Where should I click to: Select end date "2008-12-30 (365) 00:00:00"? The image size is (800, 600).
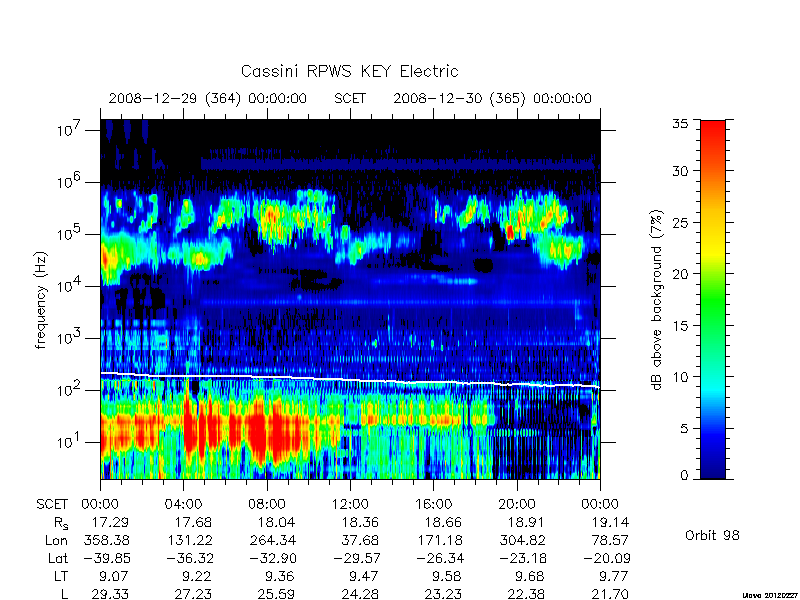[x=492, y=98]
